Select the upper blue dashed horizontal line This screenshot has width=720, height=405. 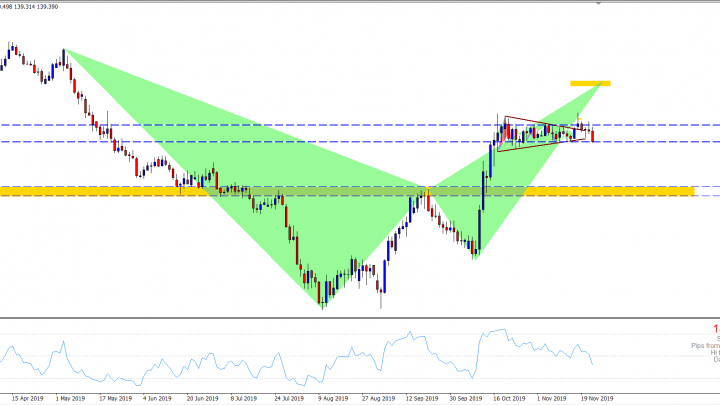pyautogui.click(x=300, y=125)
